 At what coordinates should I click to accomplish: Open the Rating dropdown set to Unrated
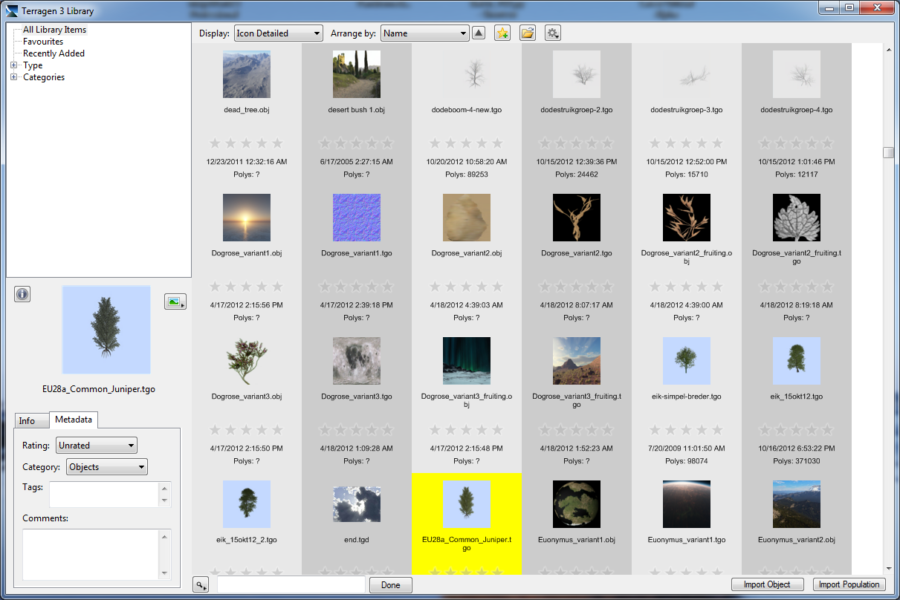[x=96, y=444]
